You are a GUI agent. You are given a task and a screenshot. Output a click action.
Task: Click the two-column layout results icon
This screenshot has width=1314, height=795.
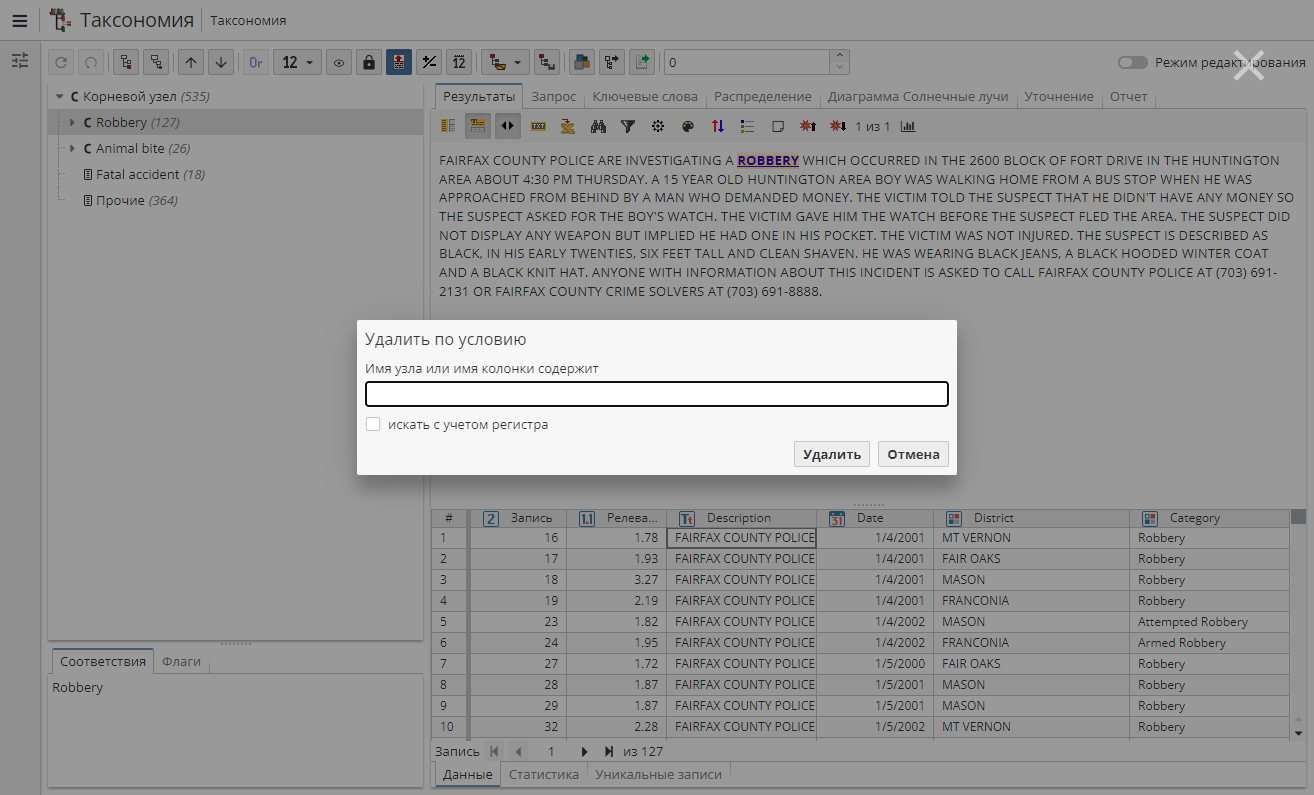(449, 126)
